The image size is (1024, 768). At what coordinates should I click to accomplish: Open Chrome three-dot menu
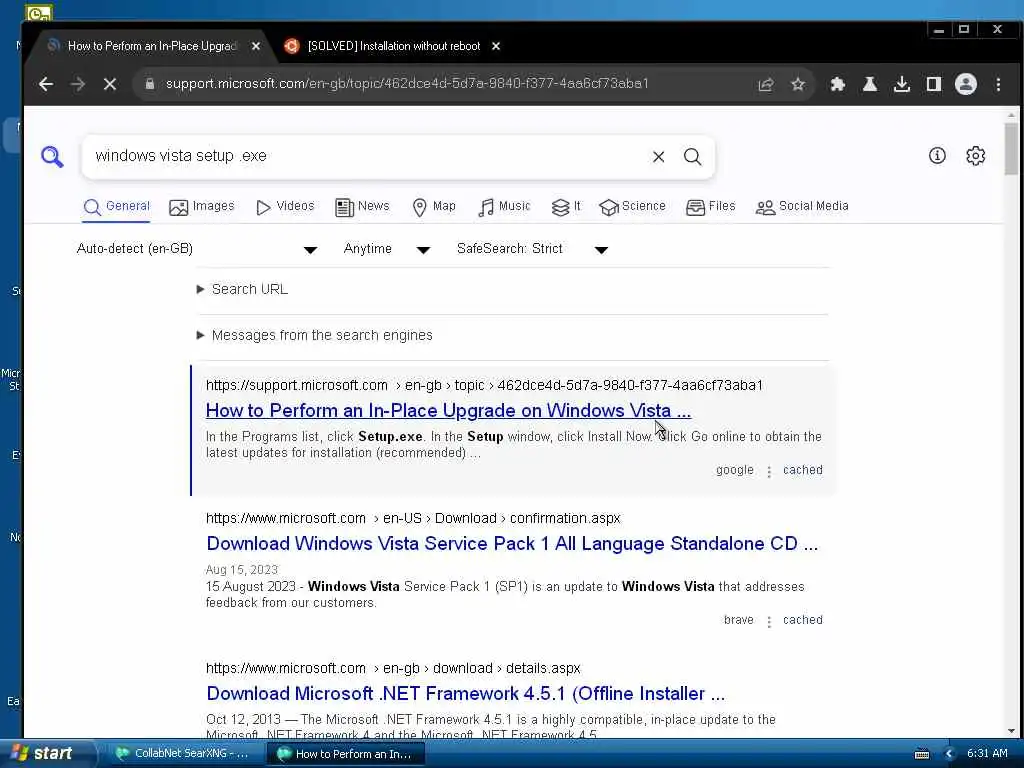point(999,84)
